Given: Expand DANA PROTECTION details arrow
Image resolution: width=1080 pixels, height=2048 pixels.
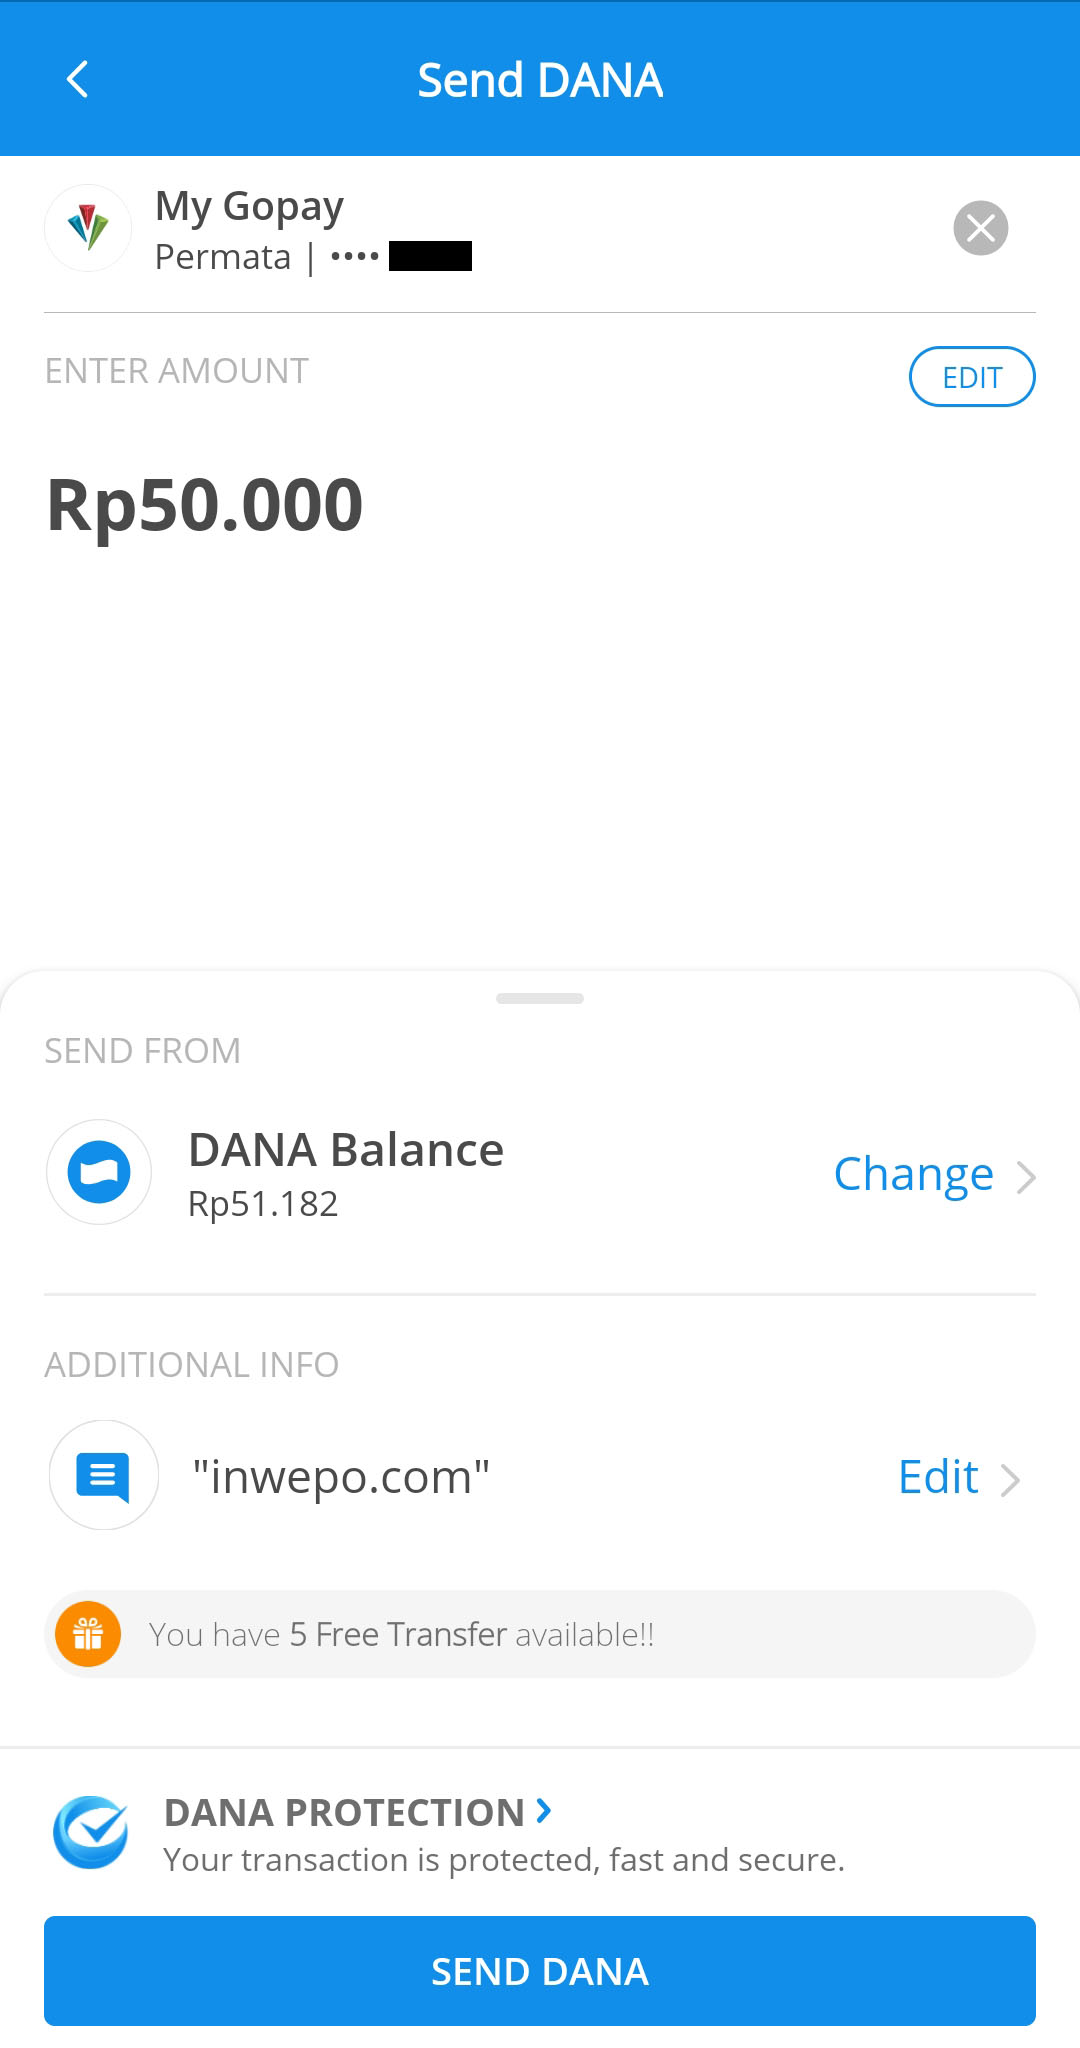Looking at the screenshot, I should point(544,1810).
